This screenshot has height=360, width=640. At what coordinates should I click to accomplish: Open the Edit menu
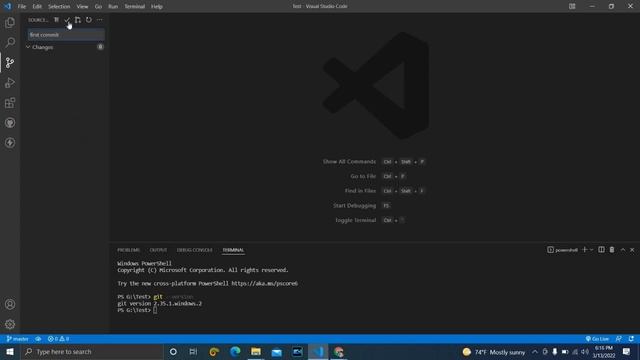(37, 7)
